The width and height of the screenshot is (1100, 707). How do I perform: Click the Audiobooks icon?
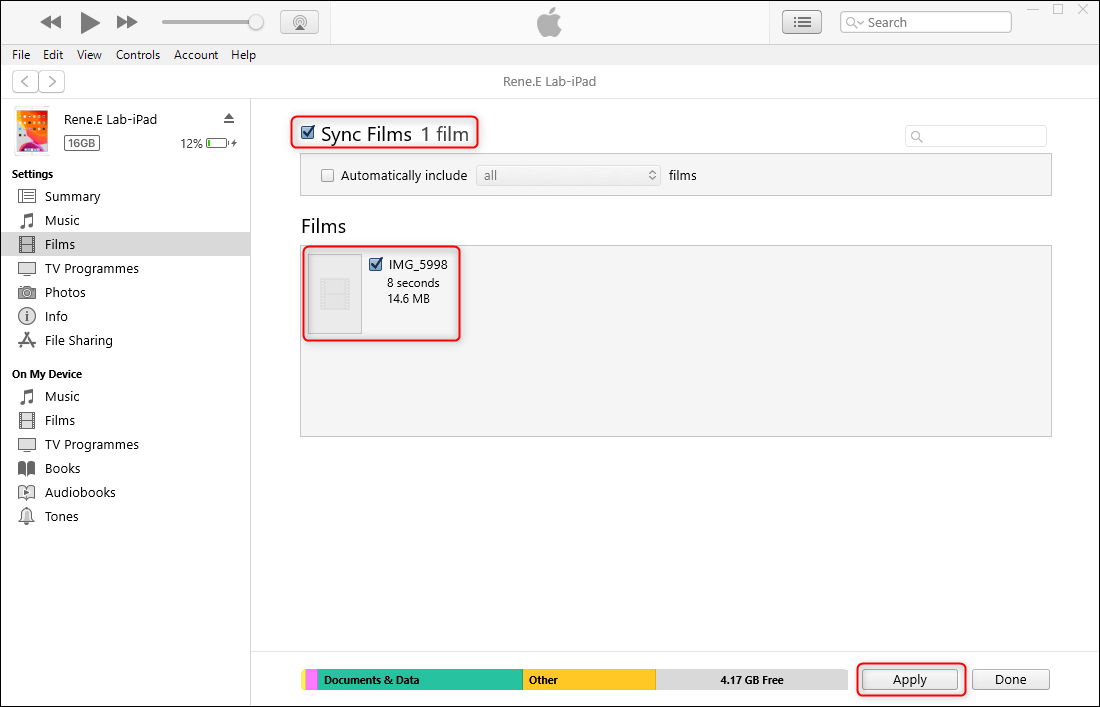(27, 492)
